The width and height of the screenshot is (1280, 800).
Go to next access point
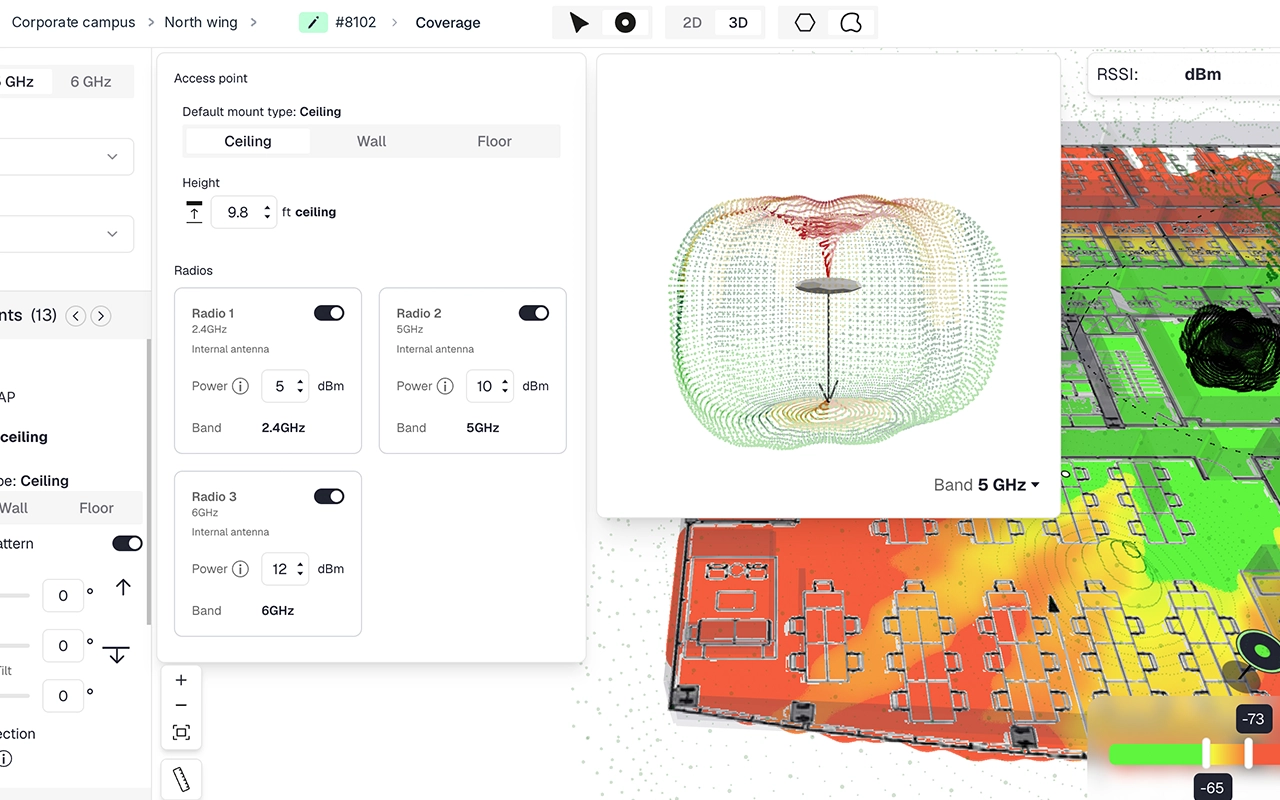(x=100, y=316)
